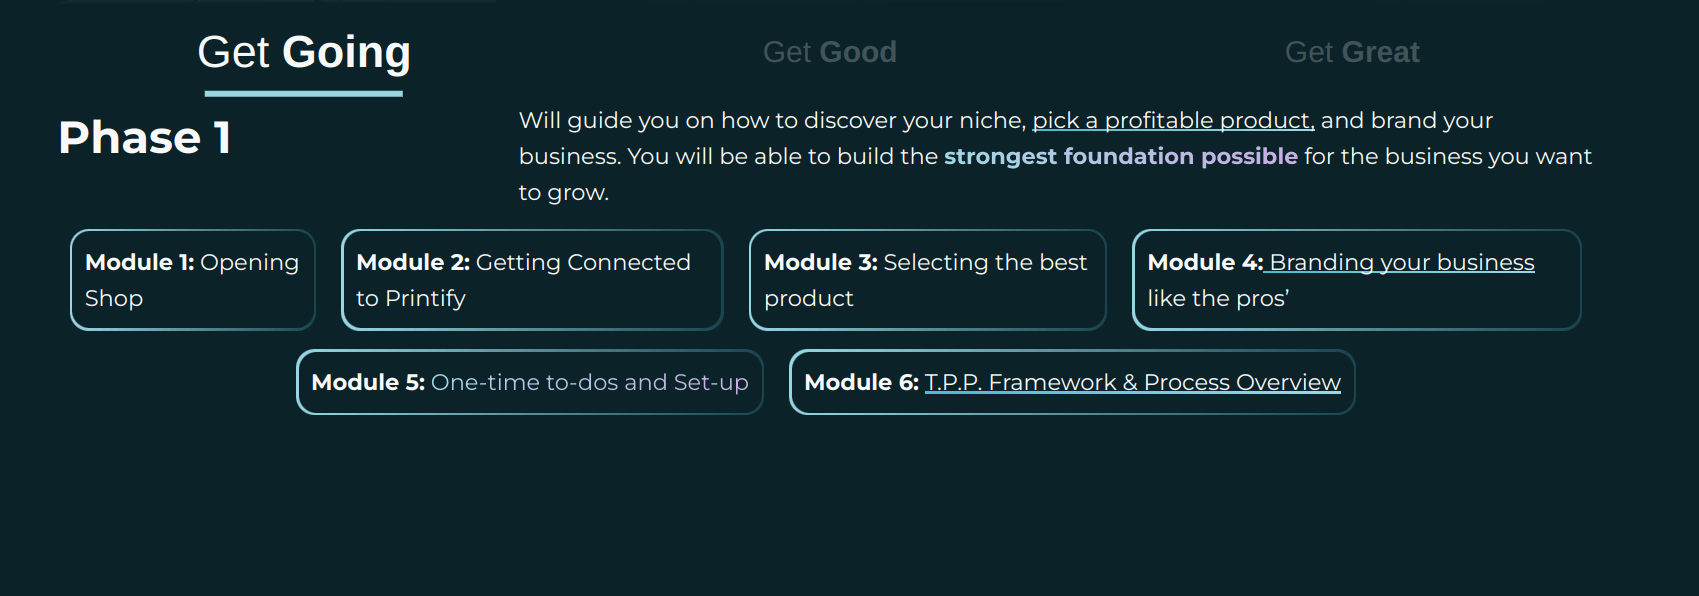Click the 'Phase 1' heading

tap(145, 138)
